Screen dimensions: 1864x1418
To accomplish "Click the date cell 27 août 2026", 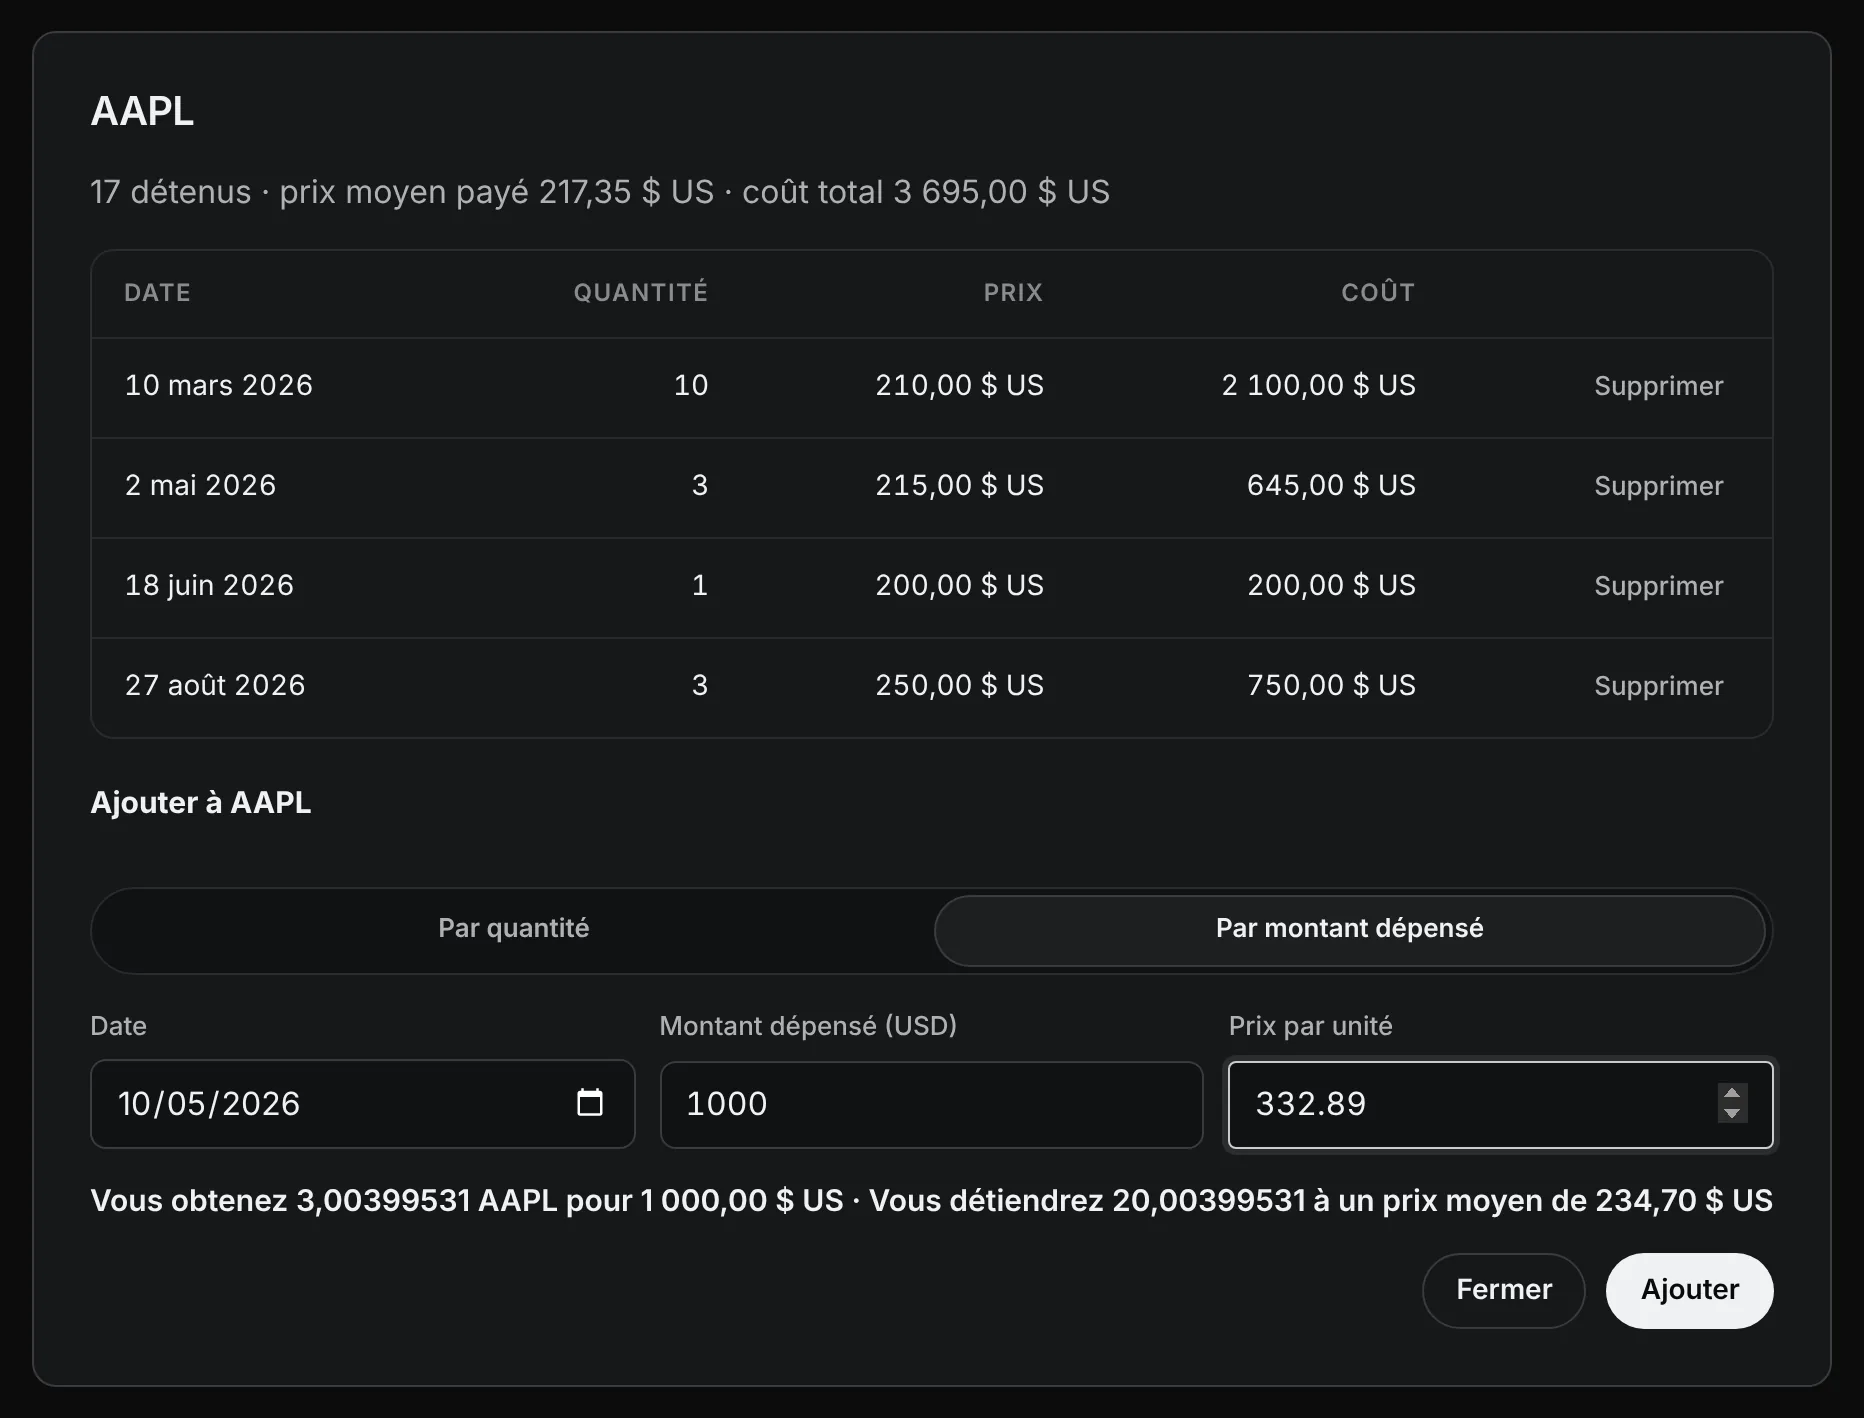I will click(x=215, y=685).
